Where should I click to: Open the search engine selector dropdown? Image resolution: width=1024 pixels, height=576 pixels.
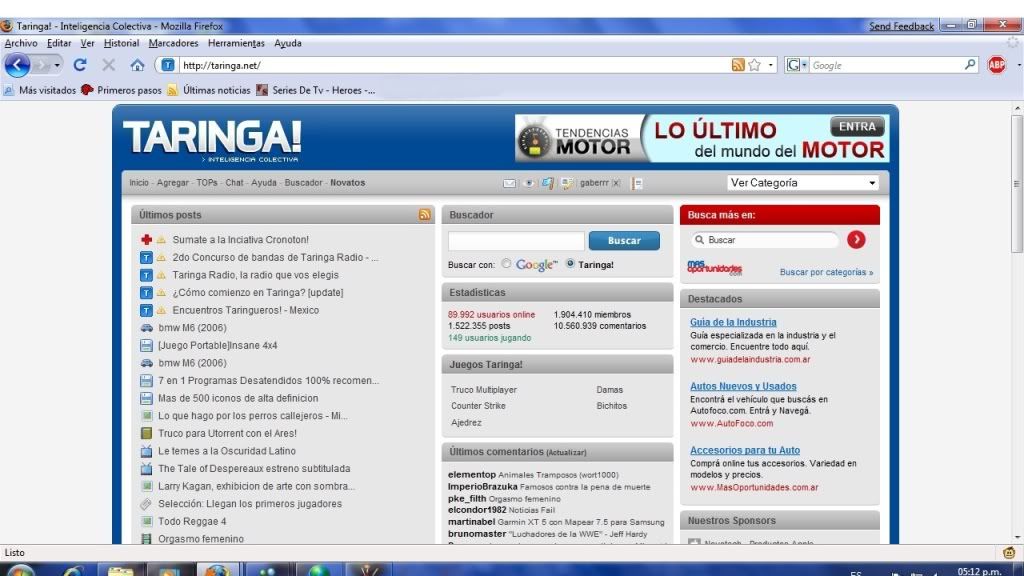point(797,65)
